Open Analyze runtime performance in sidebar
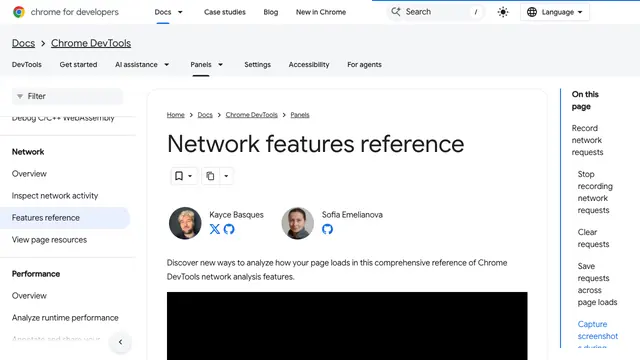Viewport: 640px width, 360px height. coord(65,318)
